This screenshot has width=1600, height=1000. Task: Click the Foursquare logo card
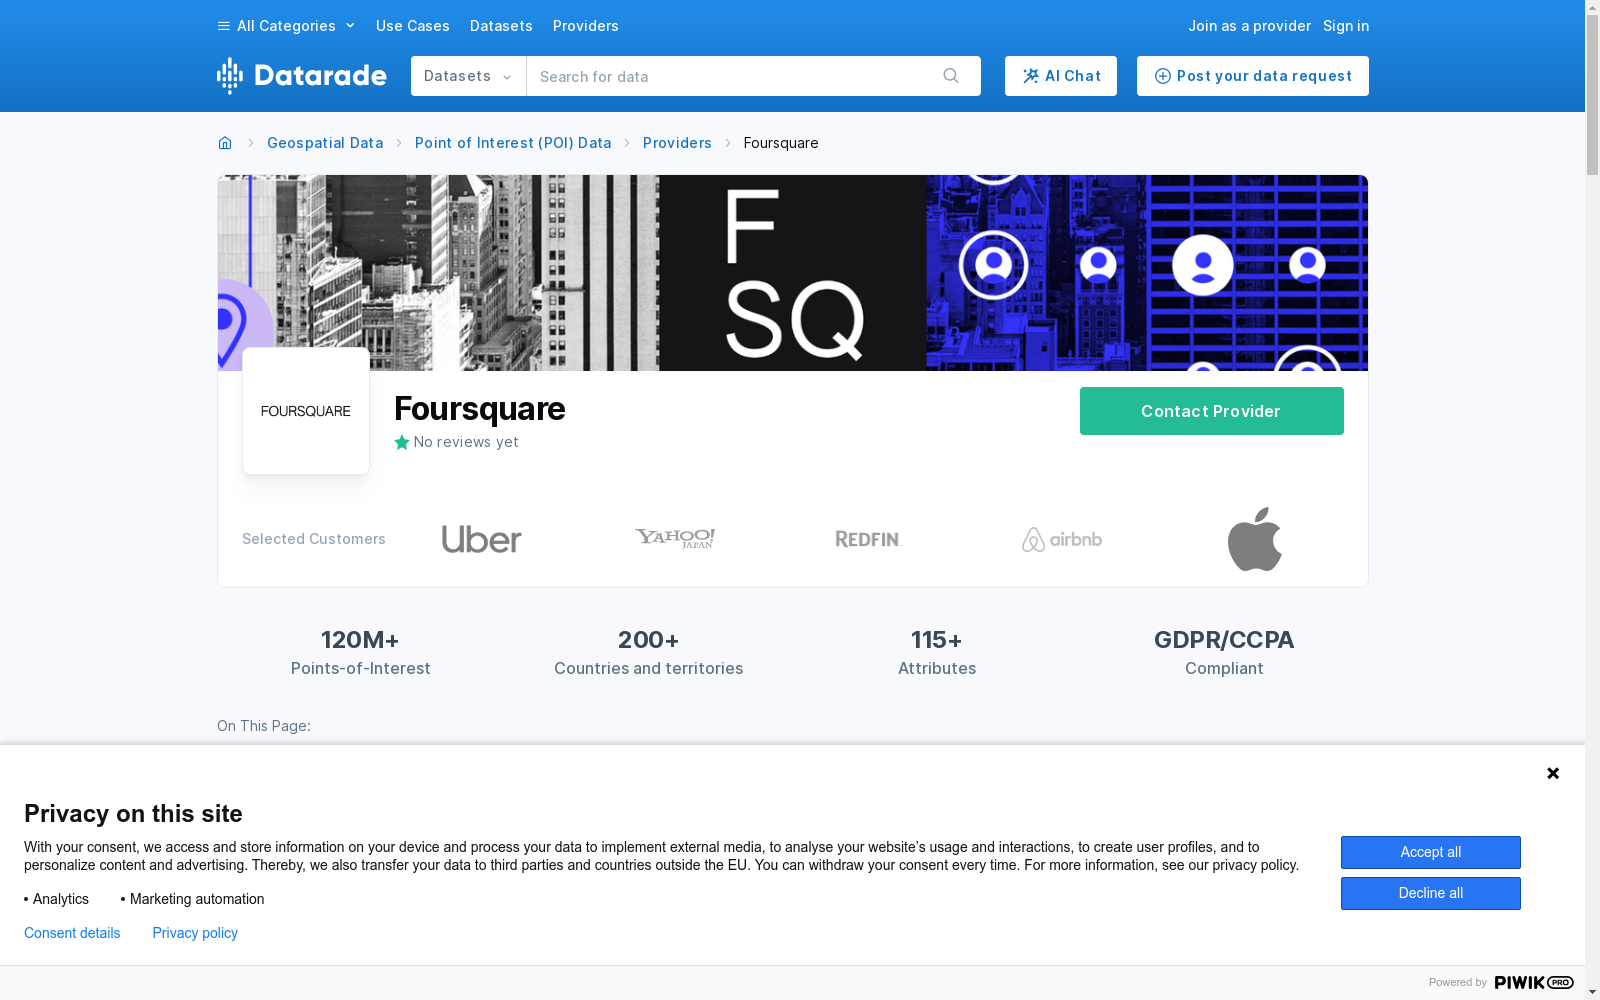click(x=306, y=411)
